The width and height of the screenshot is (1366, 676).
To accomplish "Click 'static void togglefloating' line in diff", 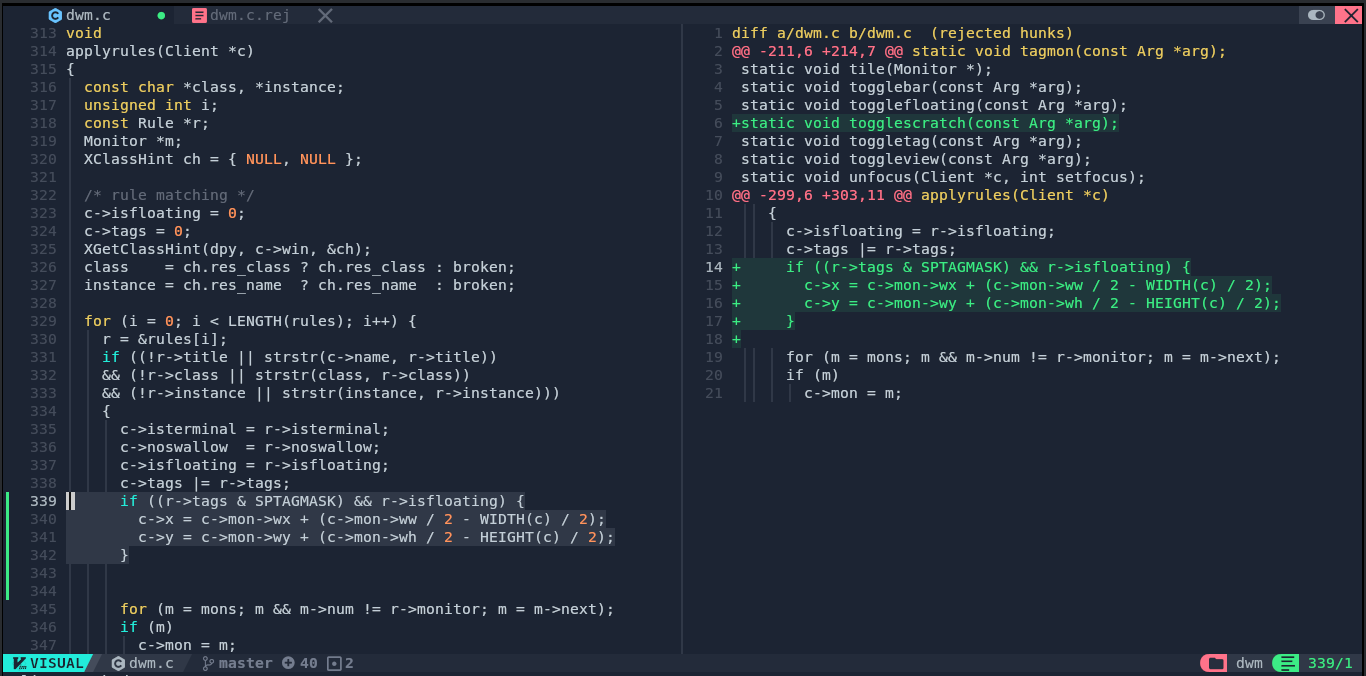I will [x=934, y=105].
